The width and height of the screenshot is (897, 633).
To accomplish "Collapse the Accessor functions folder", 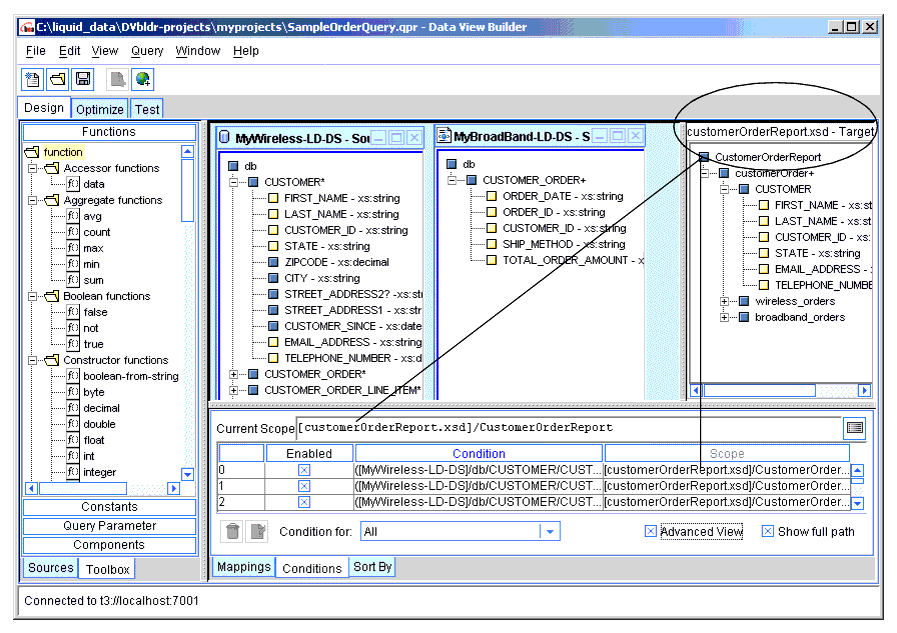I will coord(33,168).
